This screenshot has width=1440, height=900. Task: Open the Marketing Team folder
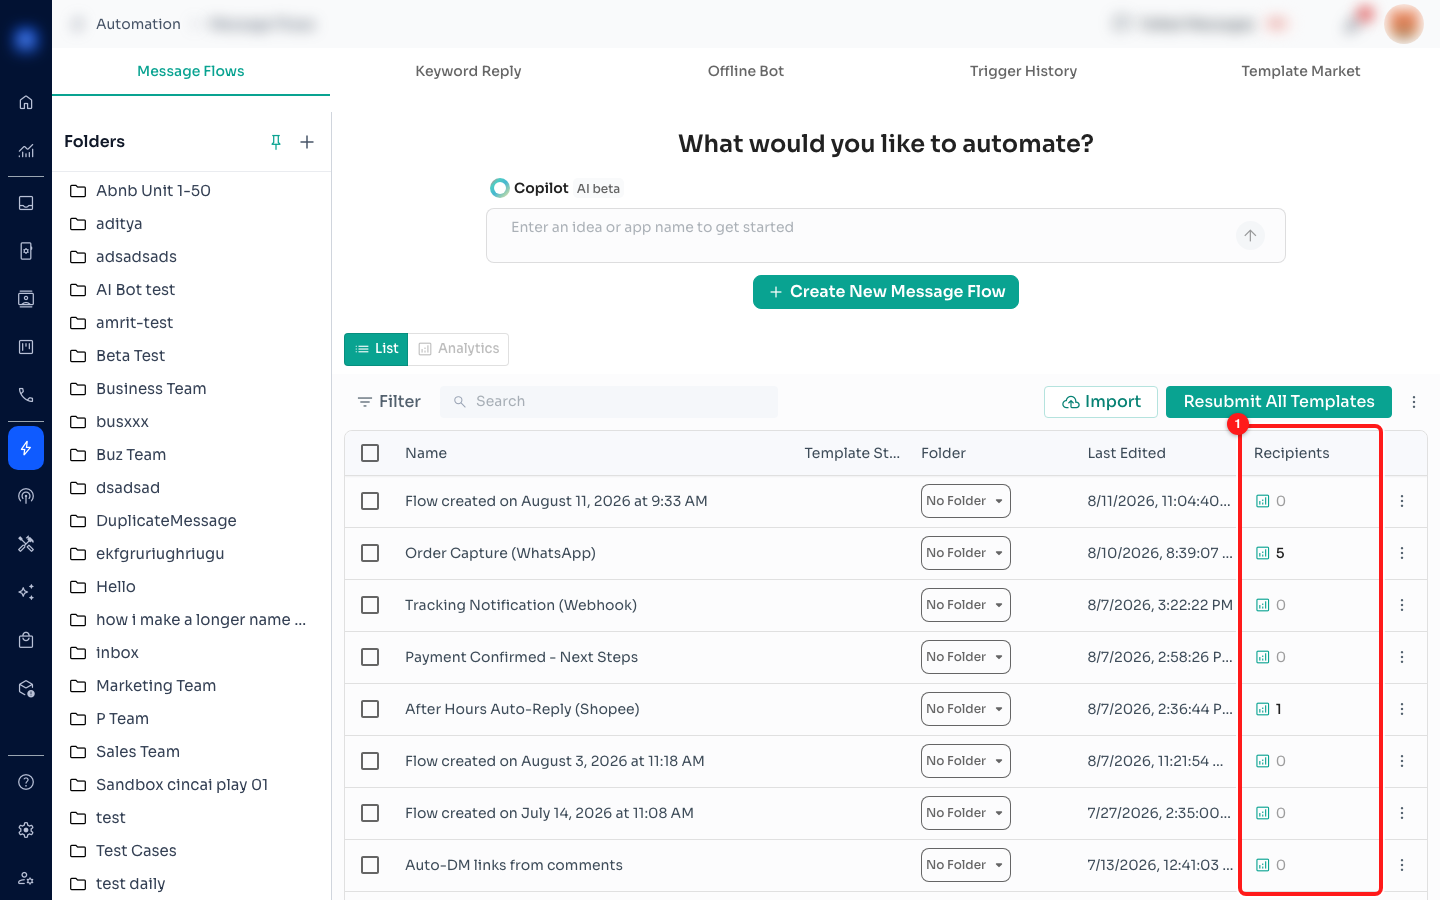coord(191,686)
